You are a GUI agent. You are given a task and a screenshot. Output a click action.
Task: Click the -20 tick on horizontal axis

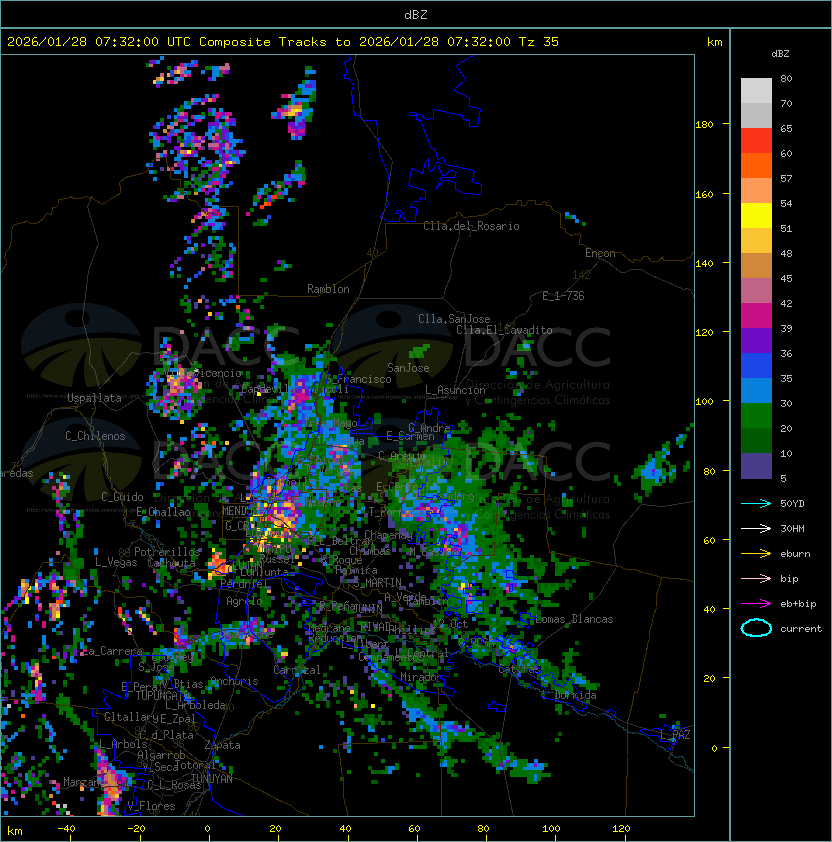click(x=136, y=829)
